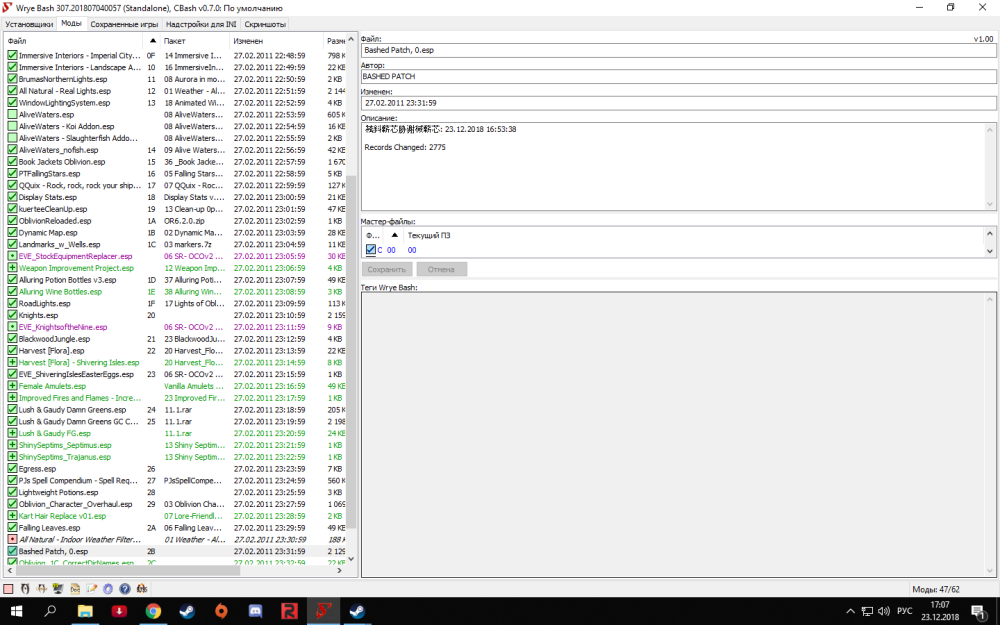Click the Файл name field with Bashed Patch, 0.esp

[679, 50]
